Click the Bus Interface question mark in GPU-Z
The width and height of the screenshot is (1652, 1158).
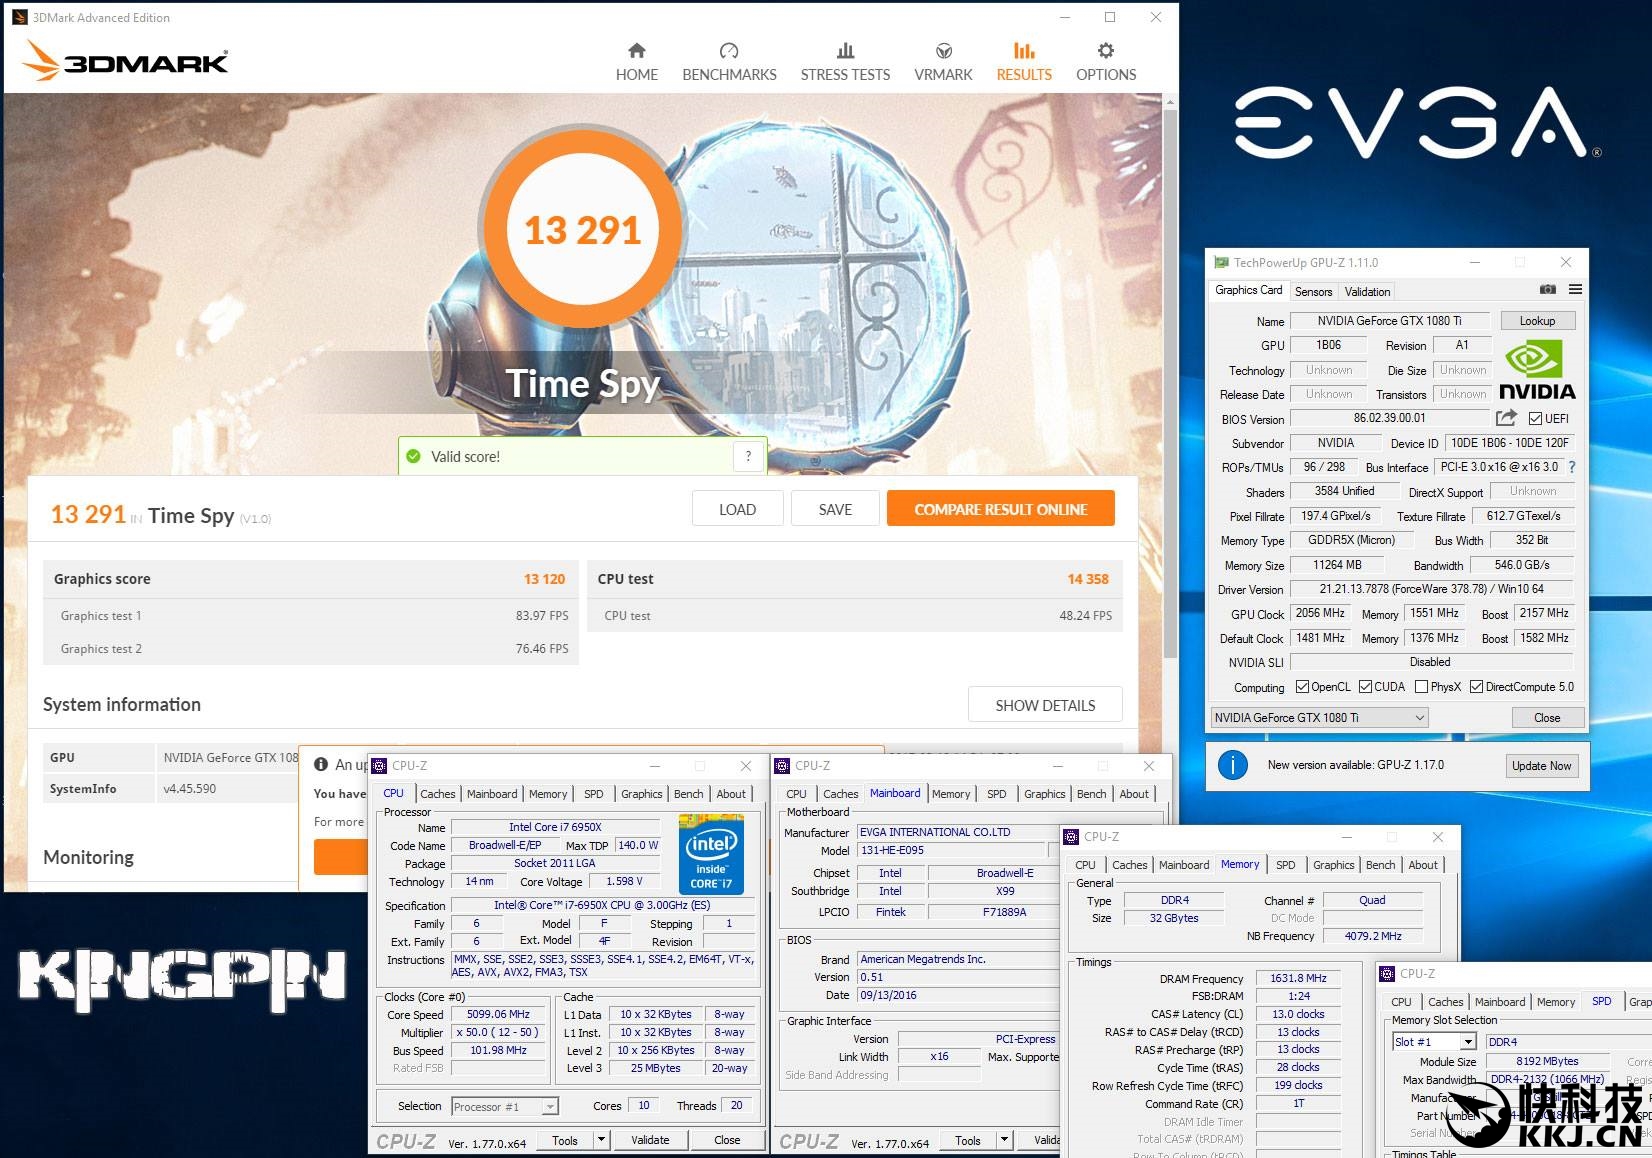[1572, 467]
